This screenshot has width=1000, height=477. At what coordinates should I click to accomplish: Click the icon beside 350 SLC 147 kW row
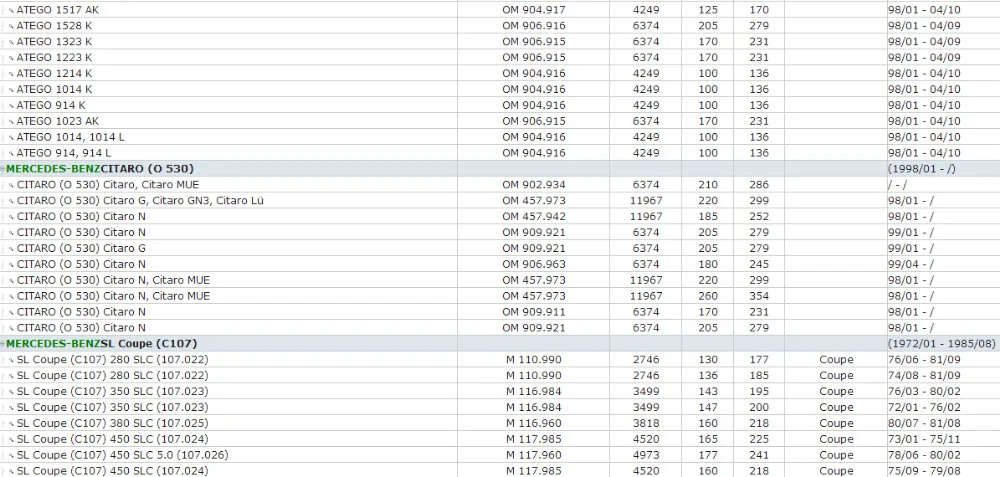[11, 409]
